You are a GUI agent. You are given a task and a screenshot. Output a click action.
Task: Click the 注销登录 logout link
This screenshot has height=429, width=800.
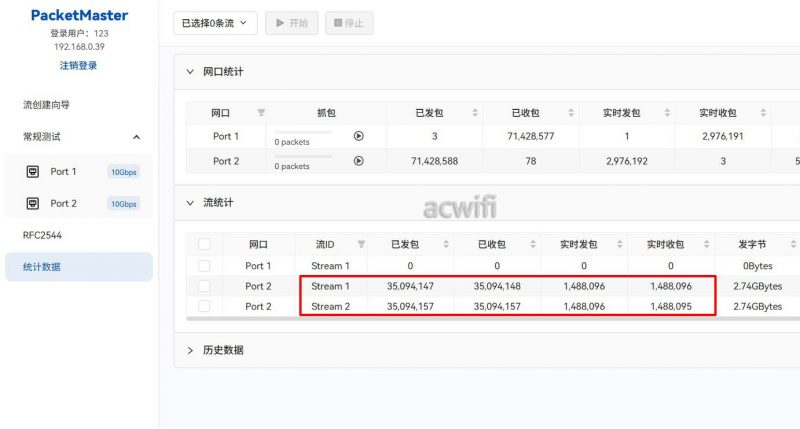78,66
